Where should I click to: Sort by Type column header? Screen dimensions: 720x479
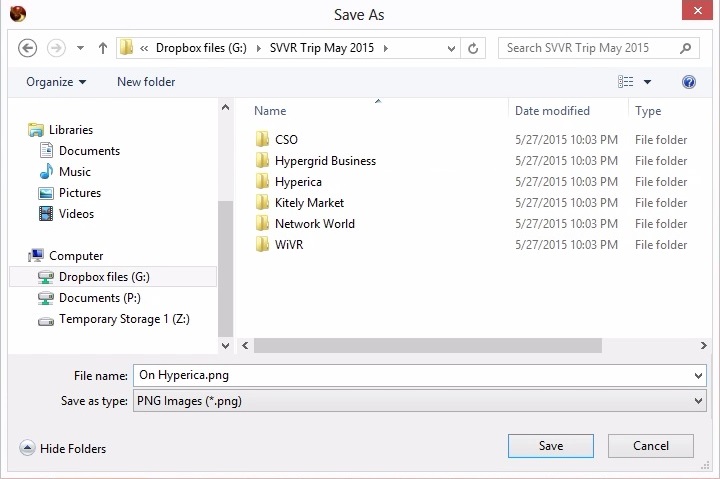648,111
